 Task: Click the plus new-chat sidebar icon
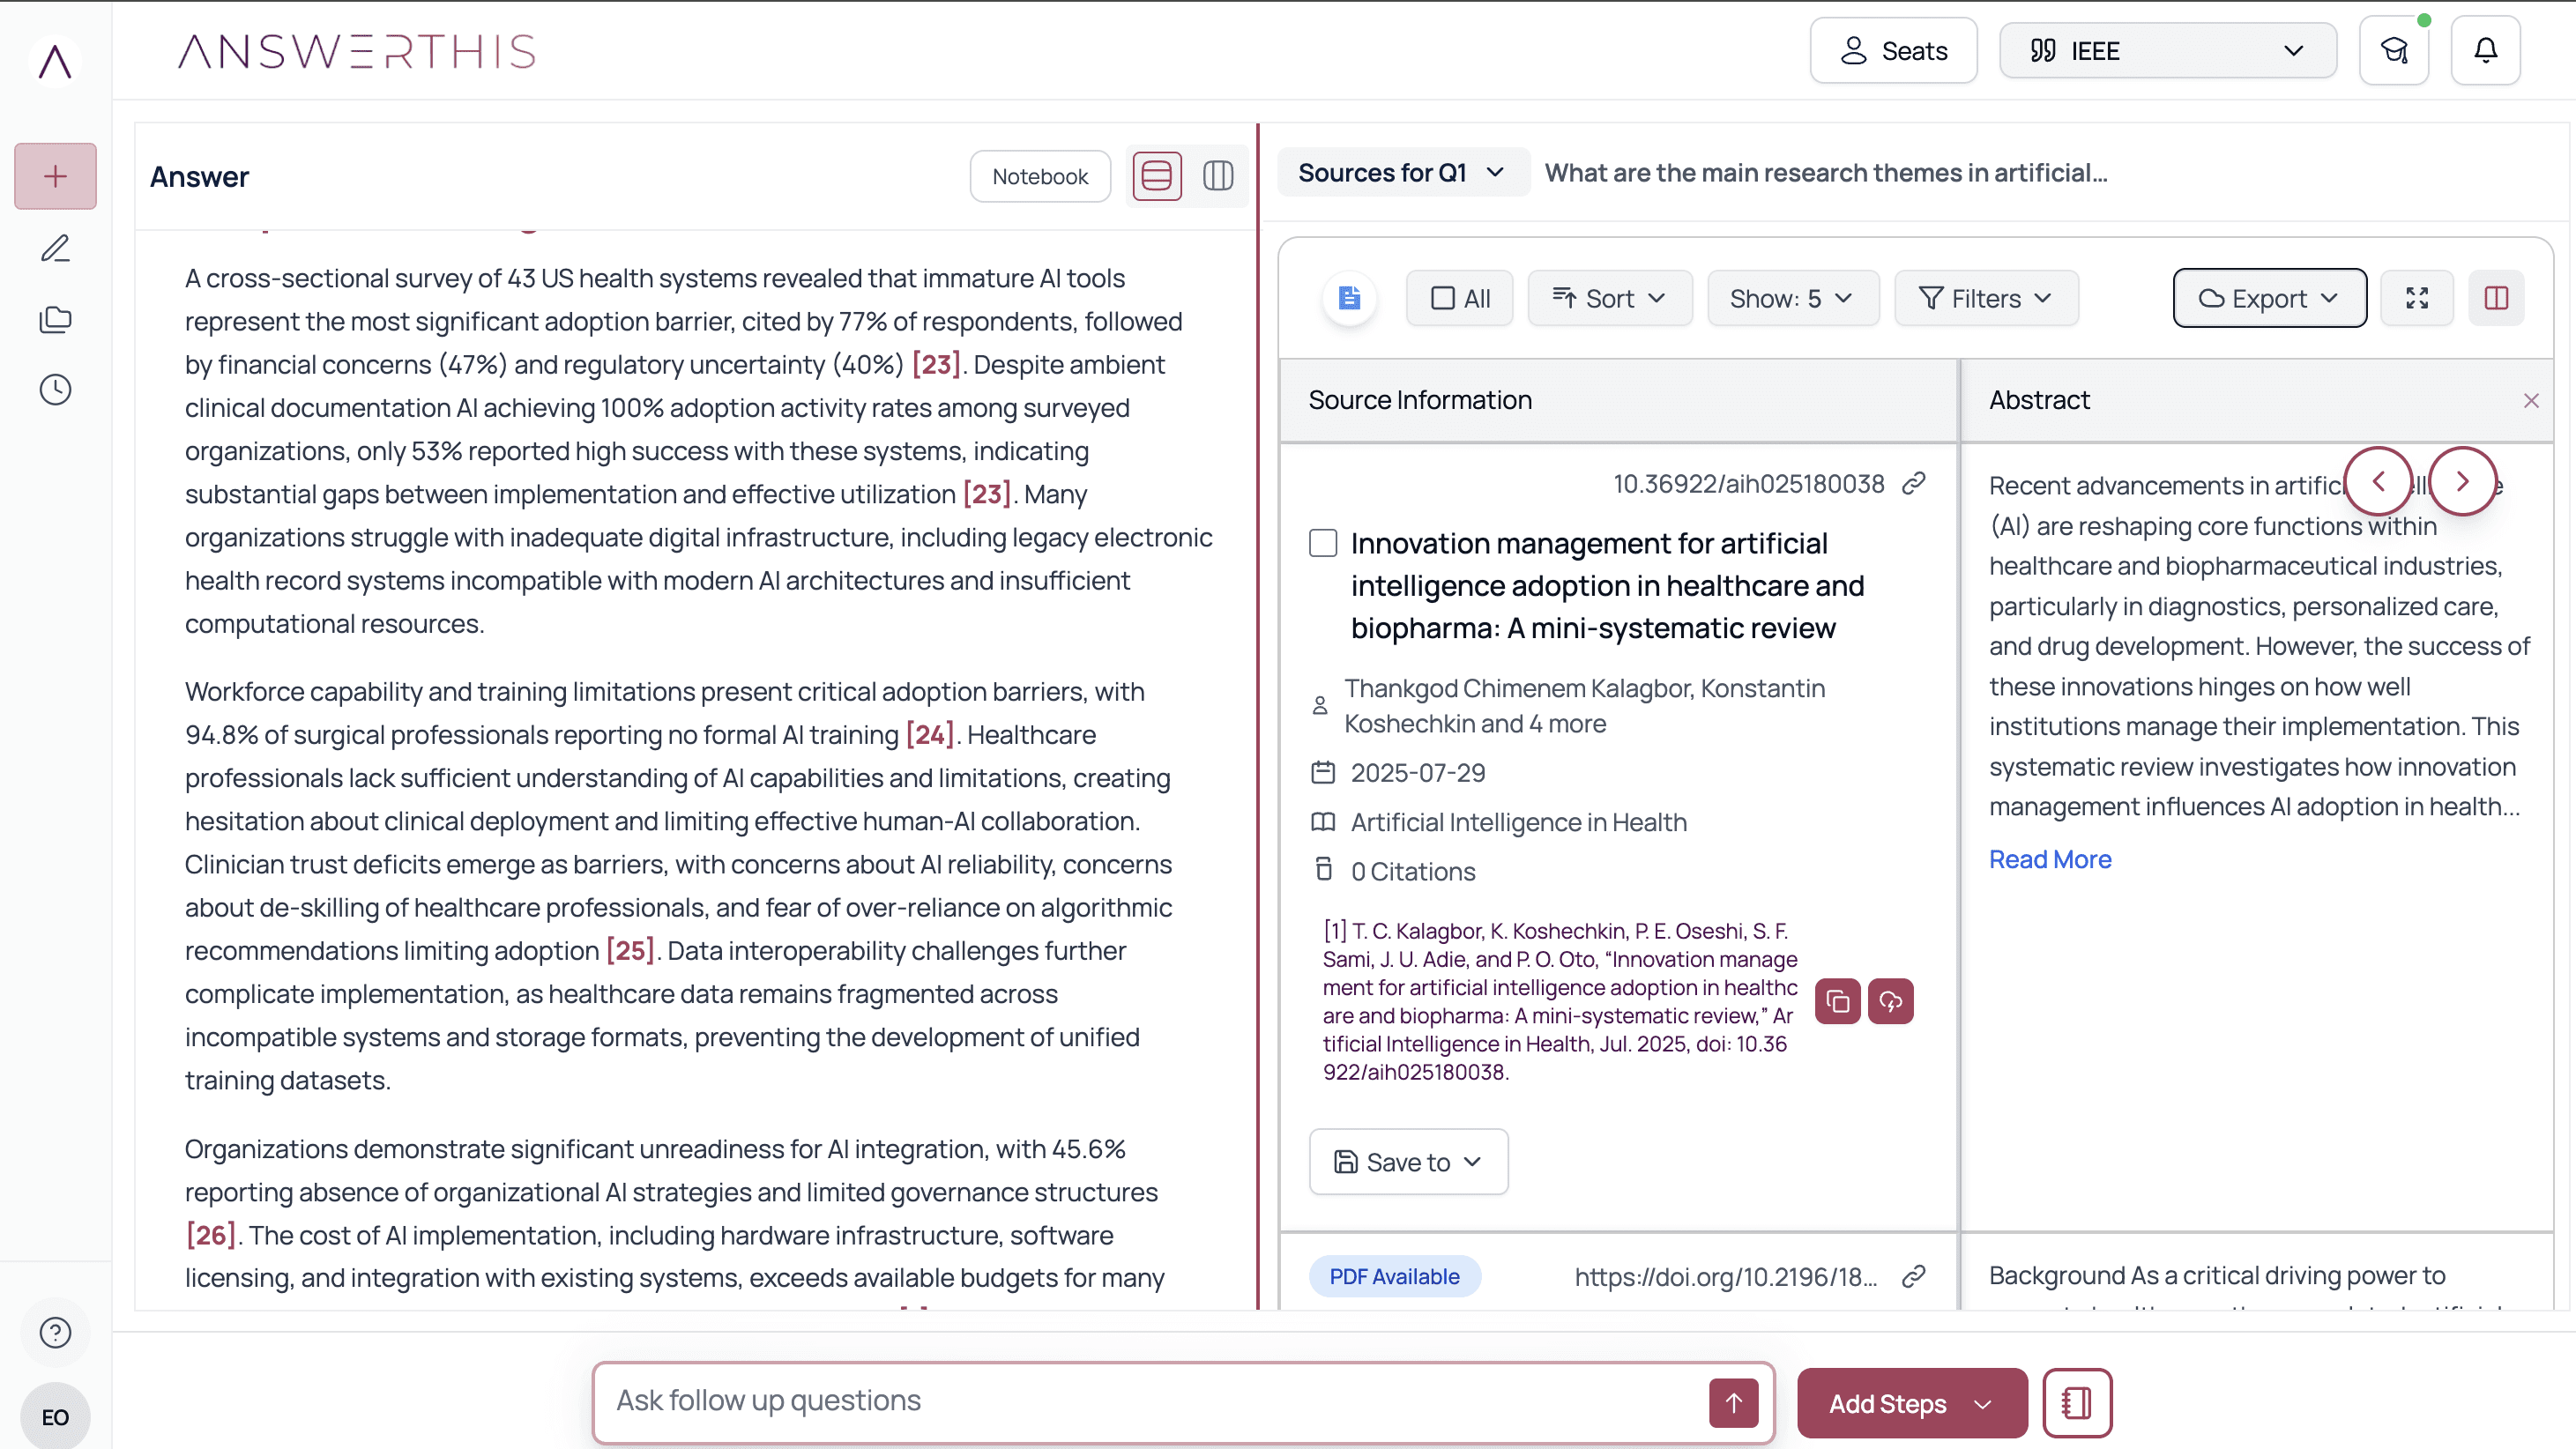click(x=55, y=176)
